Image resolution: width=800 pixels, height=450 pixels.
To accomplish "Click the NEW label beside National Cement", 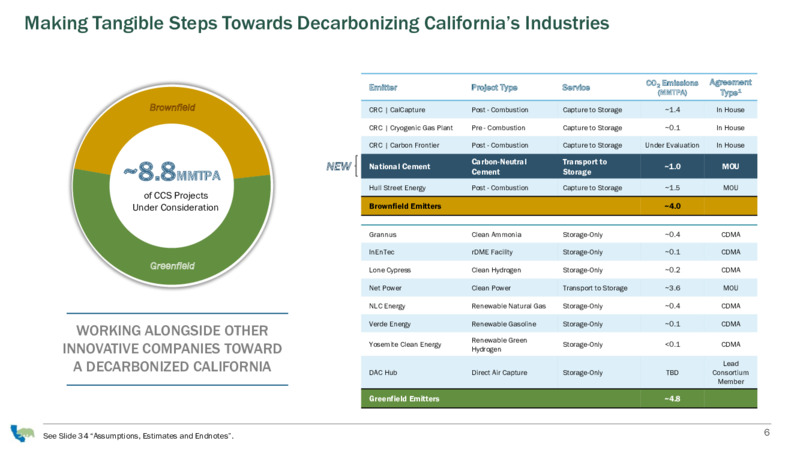I will pos(338,166).
